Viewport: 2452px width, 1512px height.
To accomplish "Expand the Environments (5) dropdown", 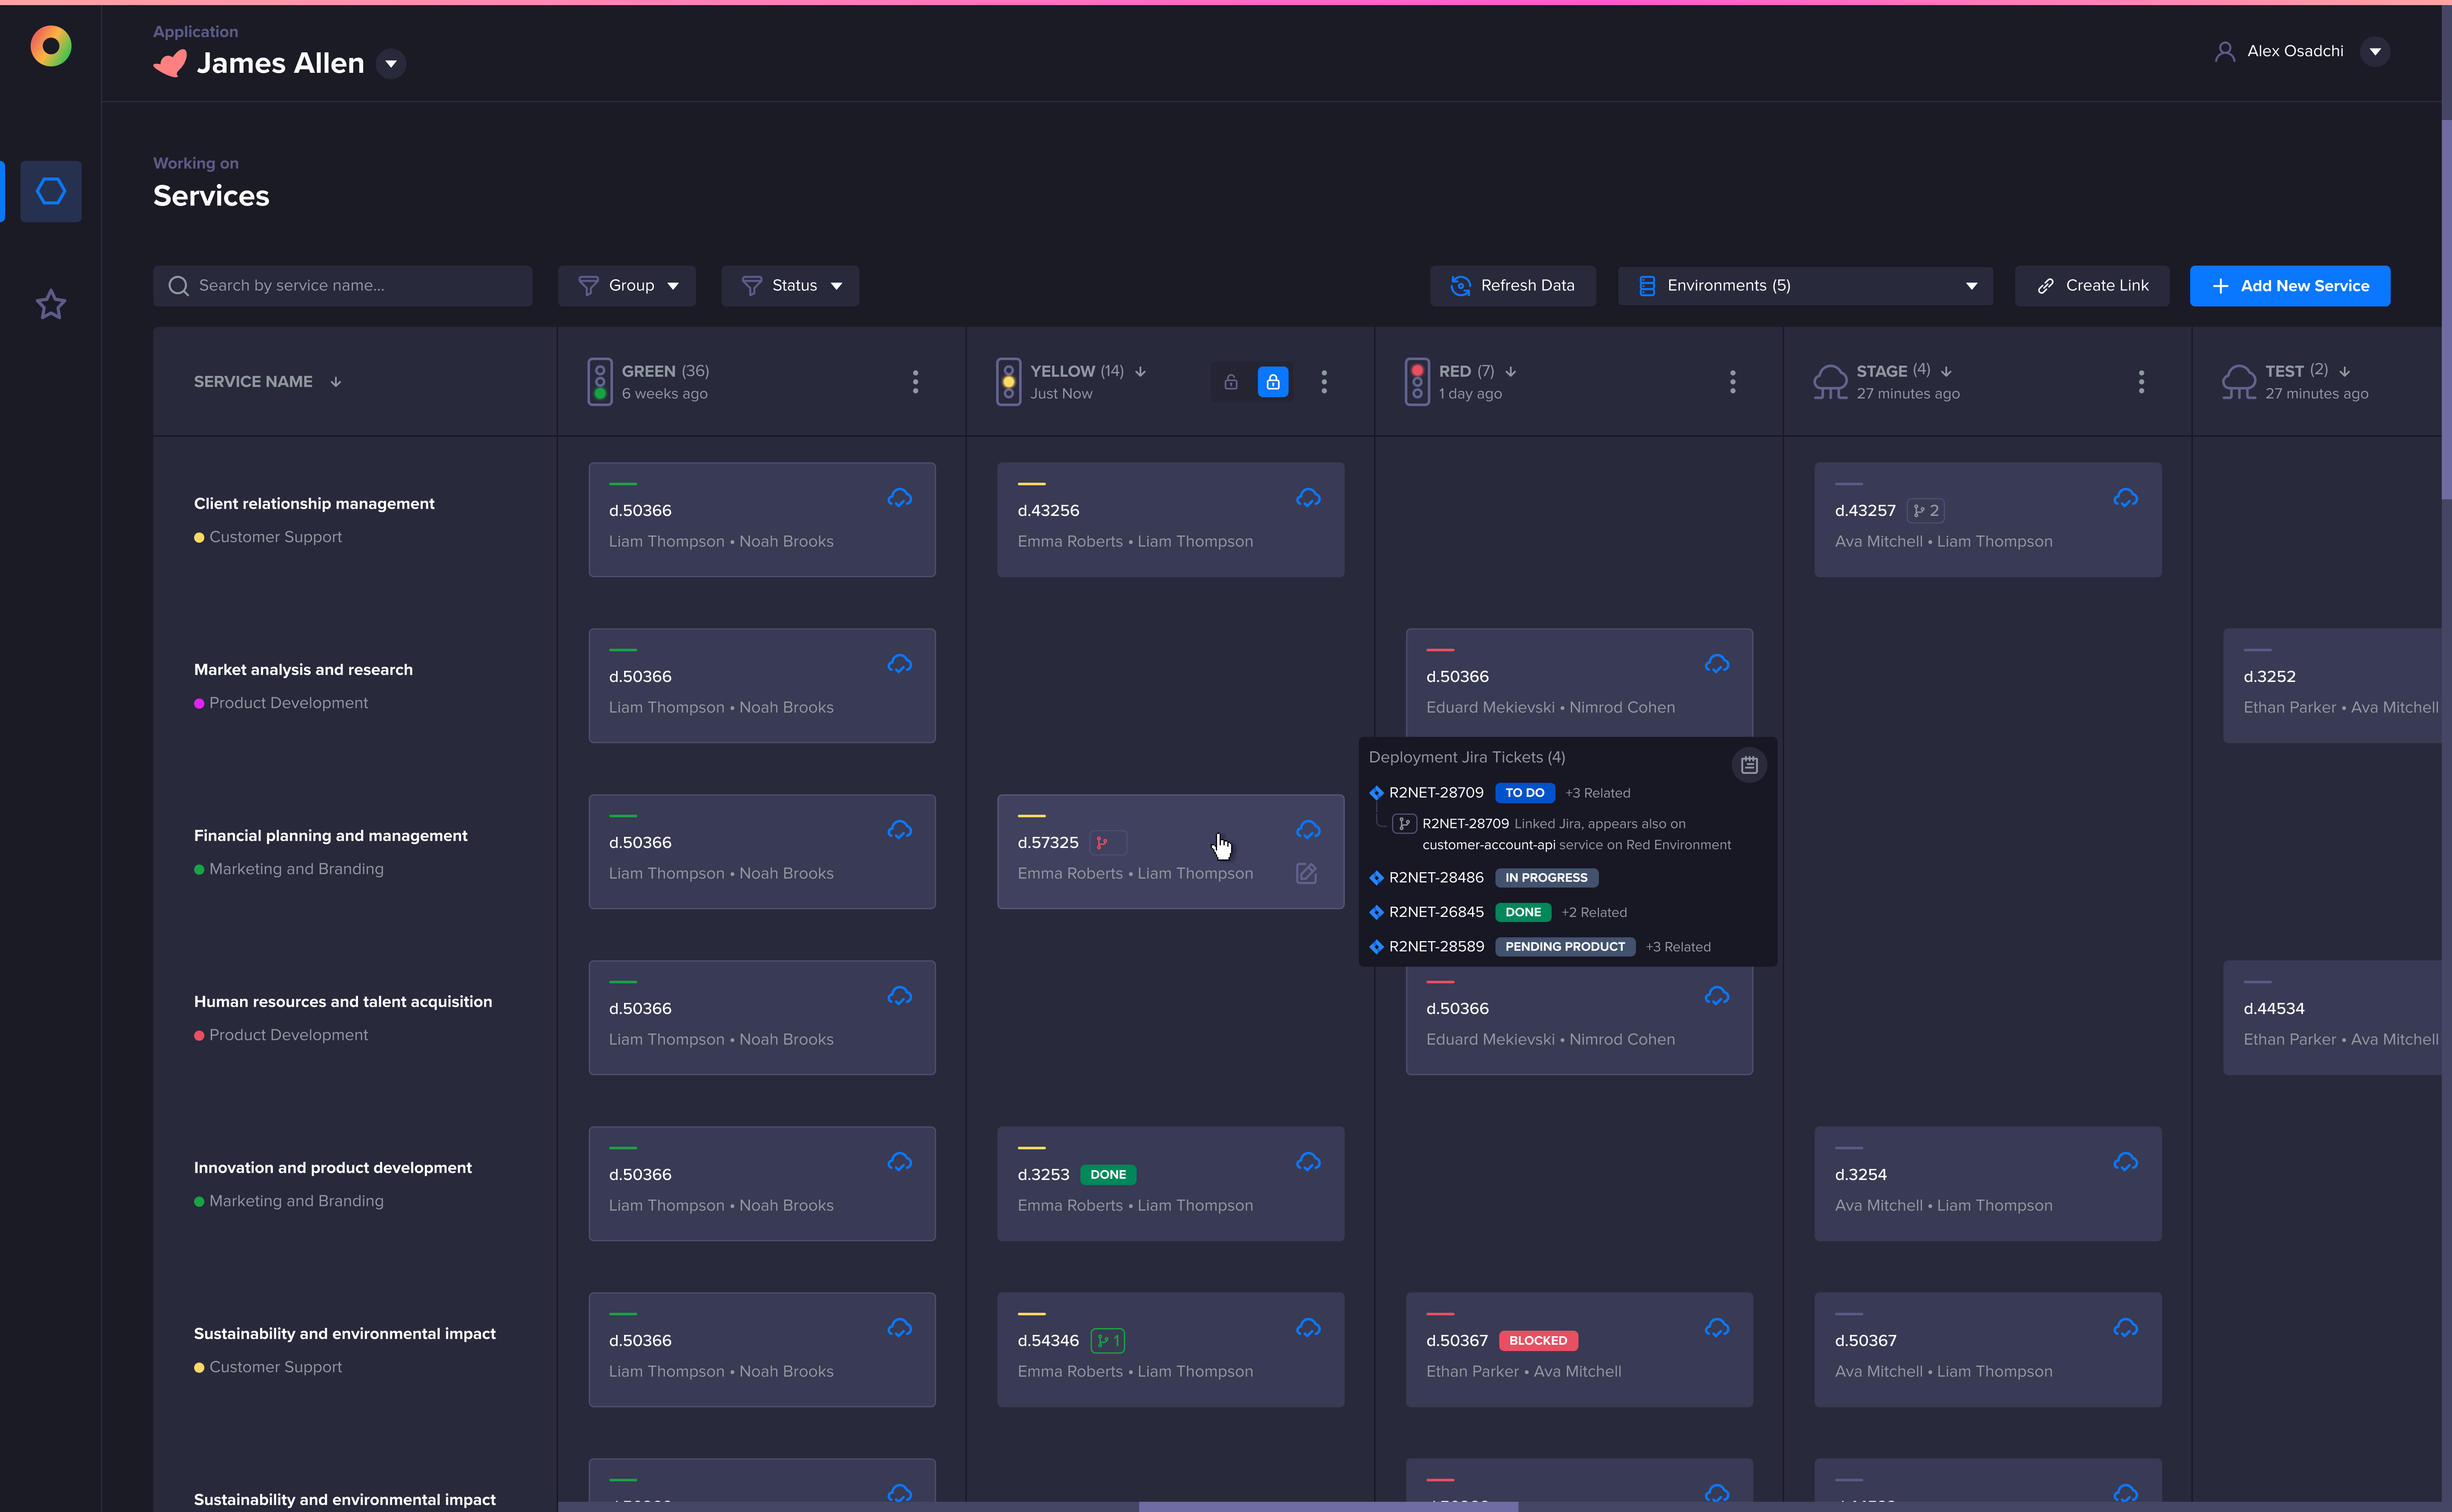I will click(x=1805, y=286).
